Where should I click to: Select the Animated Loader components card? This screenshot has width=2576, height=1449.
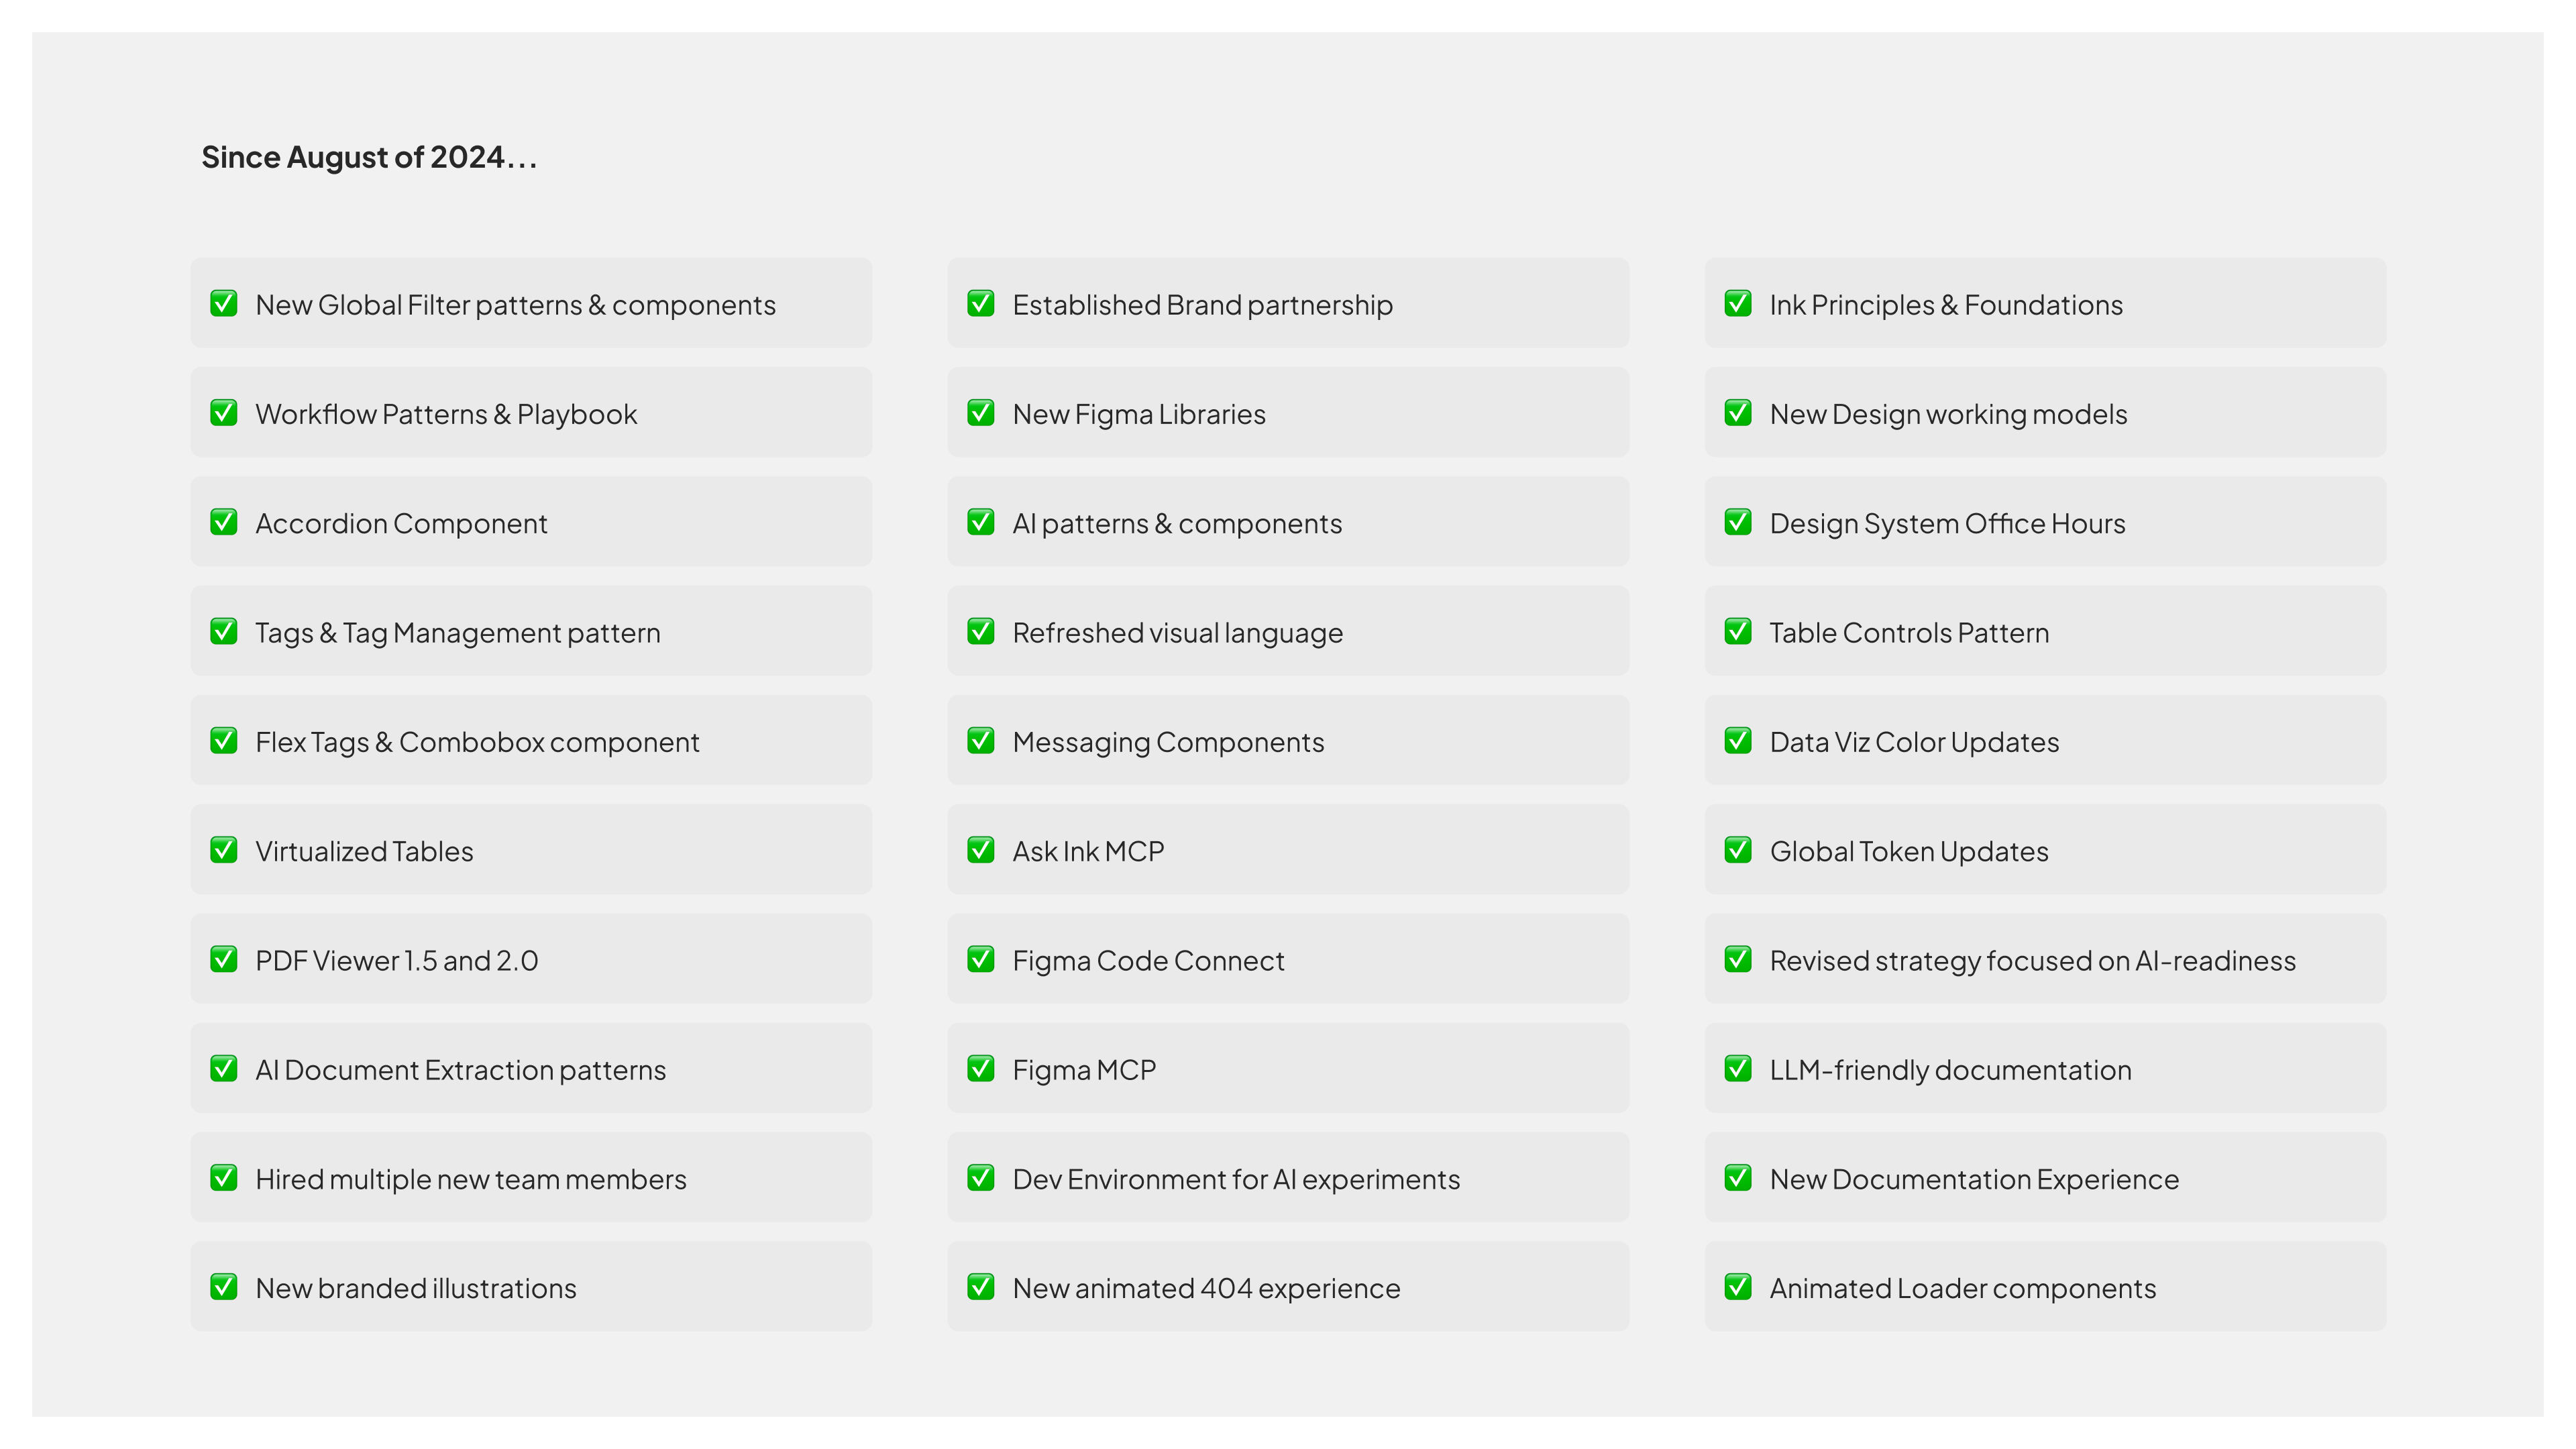click(x=2045, y=1286)
